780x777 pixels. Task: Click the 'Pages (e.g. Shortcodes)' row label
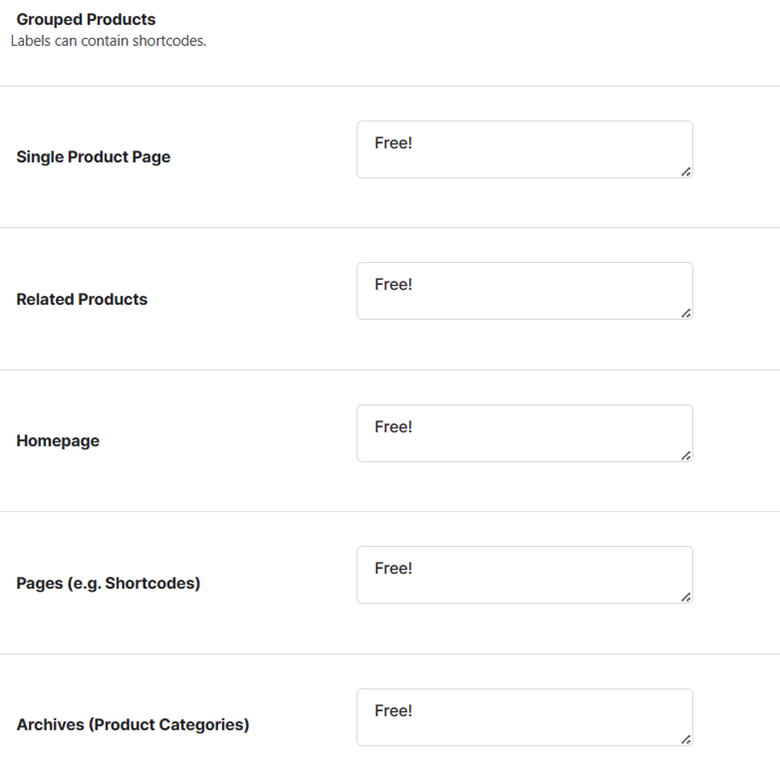(x=108, y=583)
